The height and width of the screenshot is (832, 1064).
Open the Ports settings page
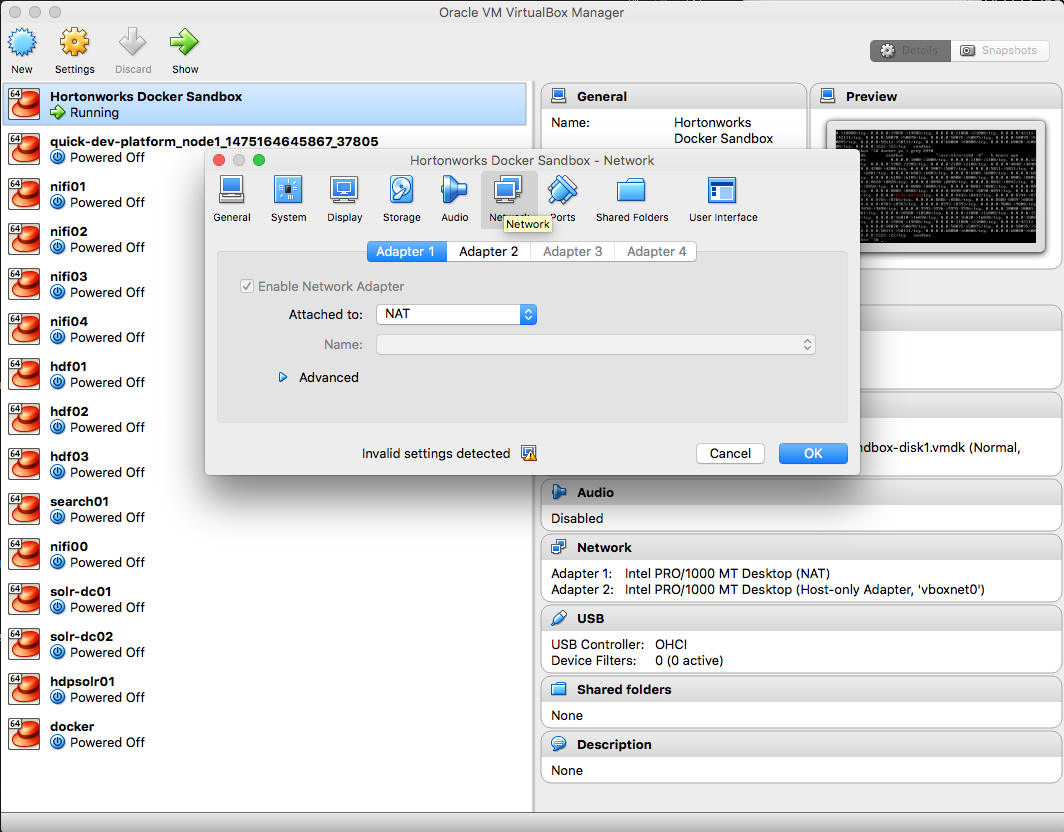562,192
